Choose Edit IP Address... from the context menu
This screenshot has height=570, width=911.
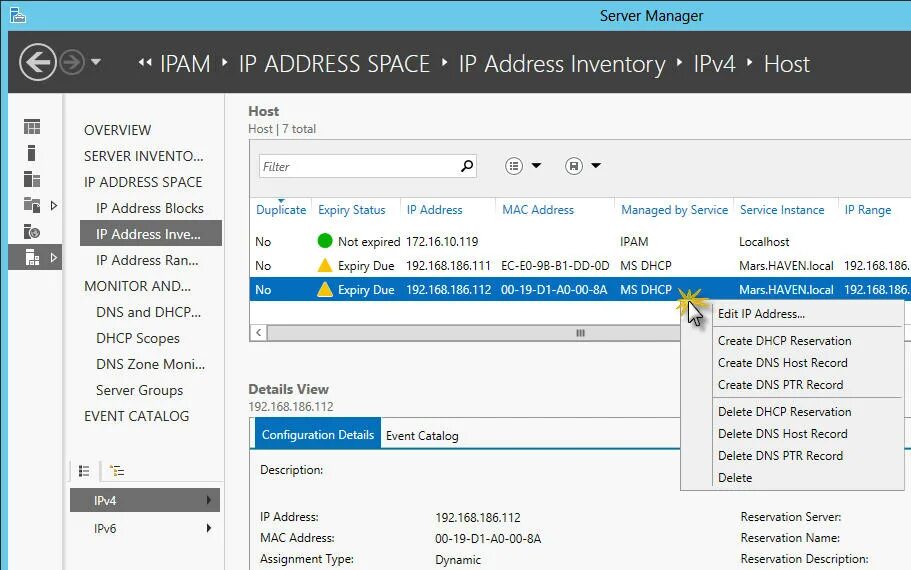point(761,314)
